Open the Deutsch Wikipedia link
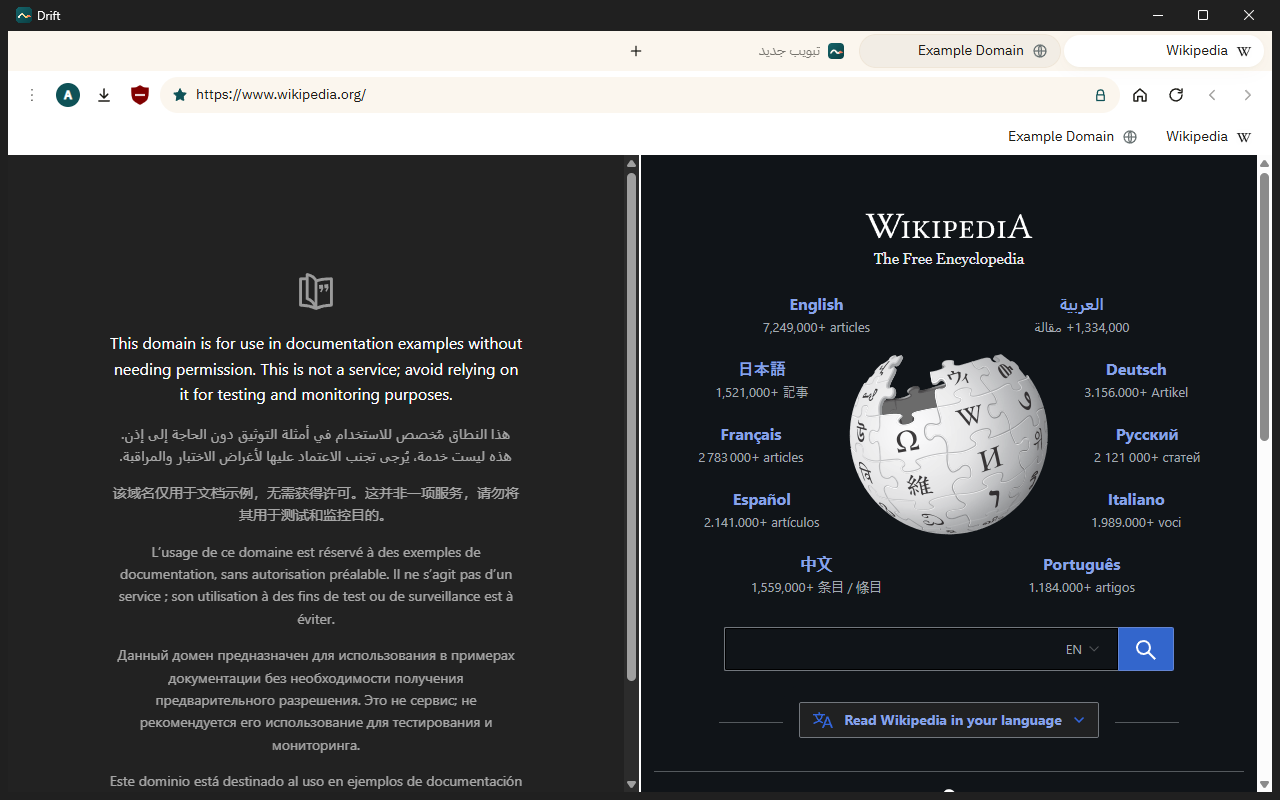Image resolution: width=1280 pixels, height=800 pixels. coord(1136,370)
